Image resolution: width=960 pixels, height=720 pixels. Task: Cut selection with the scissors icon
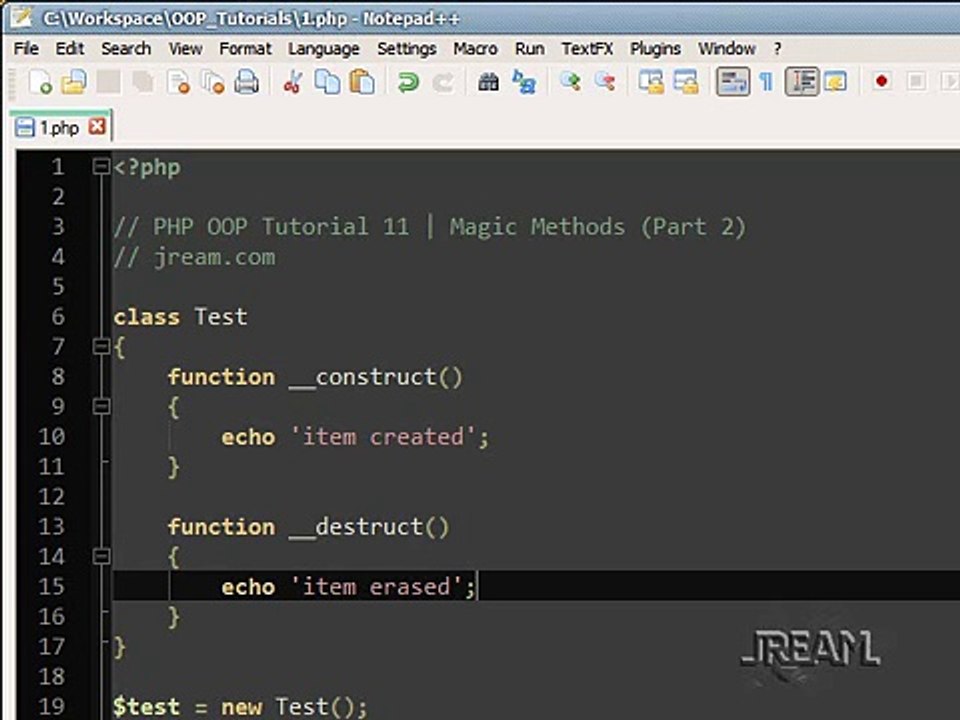[x=293, y=81]
